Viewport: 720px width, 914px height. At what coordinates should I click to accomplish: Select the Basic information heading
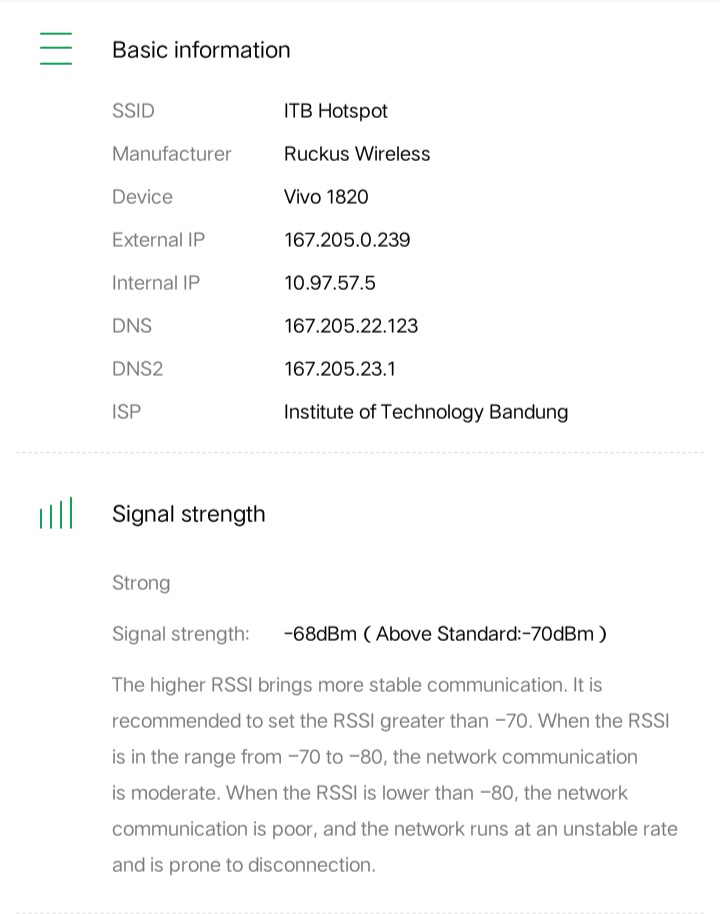(x=201, y=50)
